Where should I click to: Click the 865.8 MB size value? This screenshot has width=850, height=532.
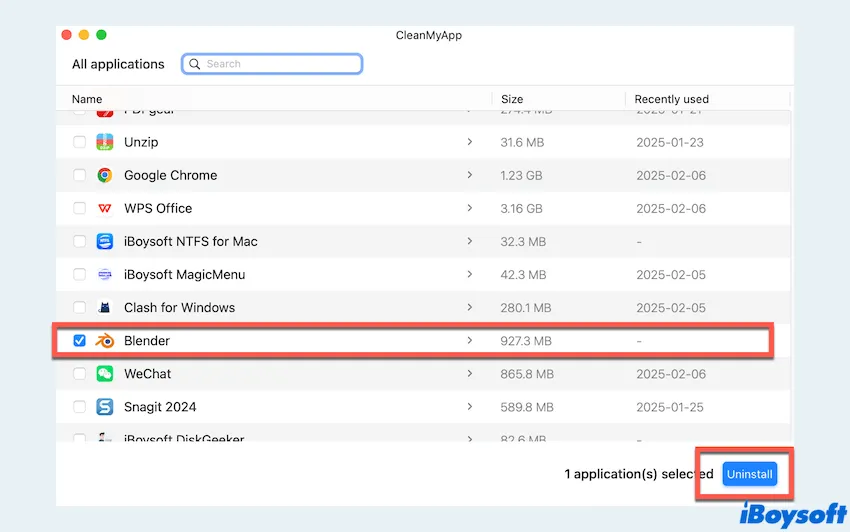pos(527,374)
